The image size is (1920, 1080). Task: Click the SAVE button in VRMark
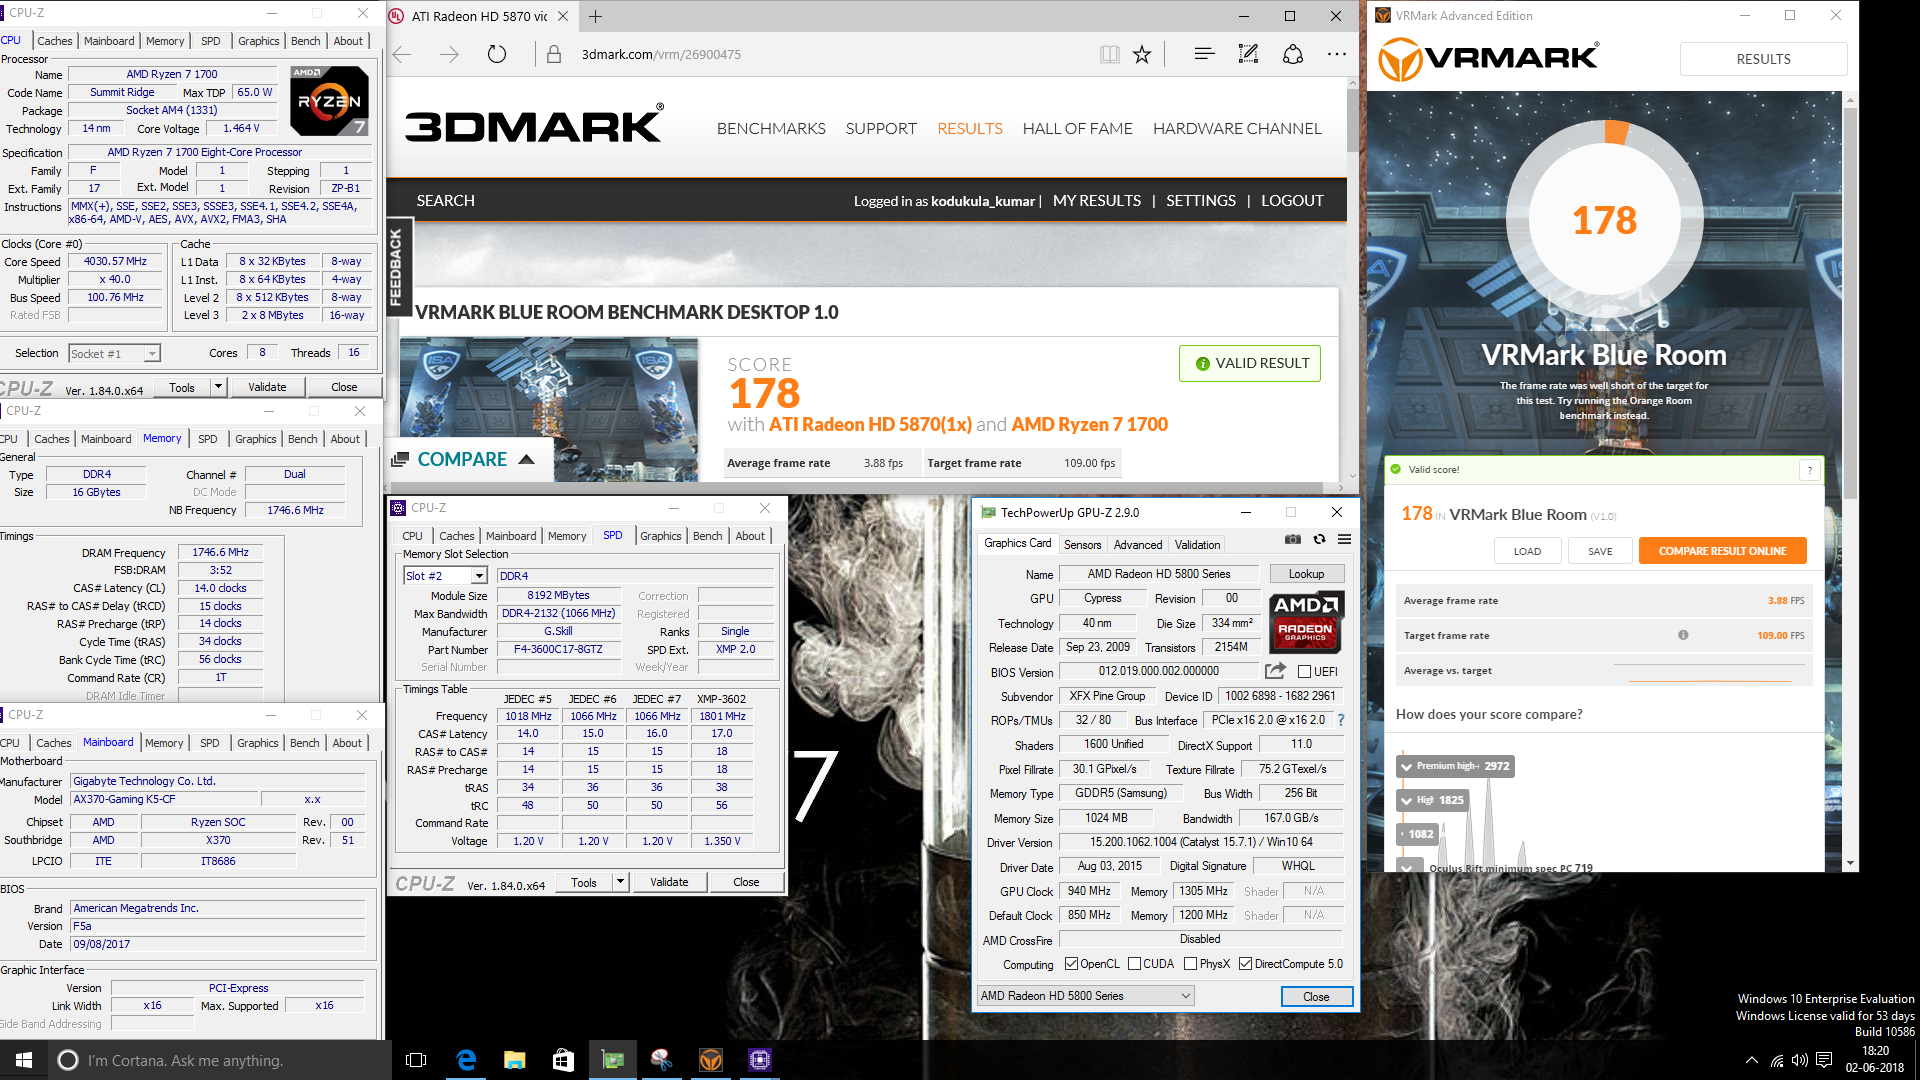point(1600,551)
